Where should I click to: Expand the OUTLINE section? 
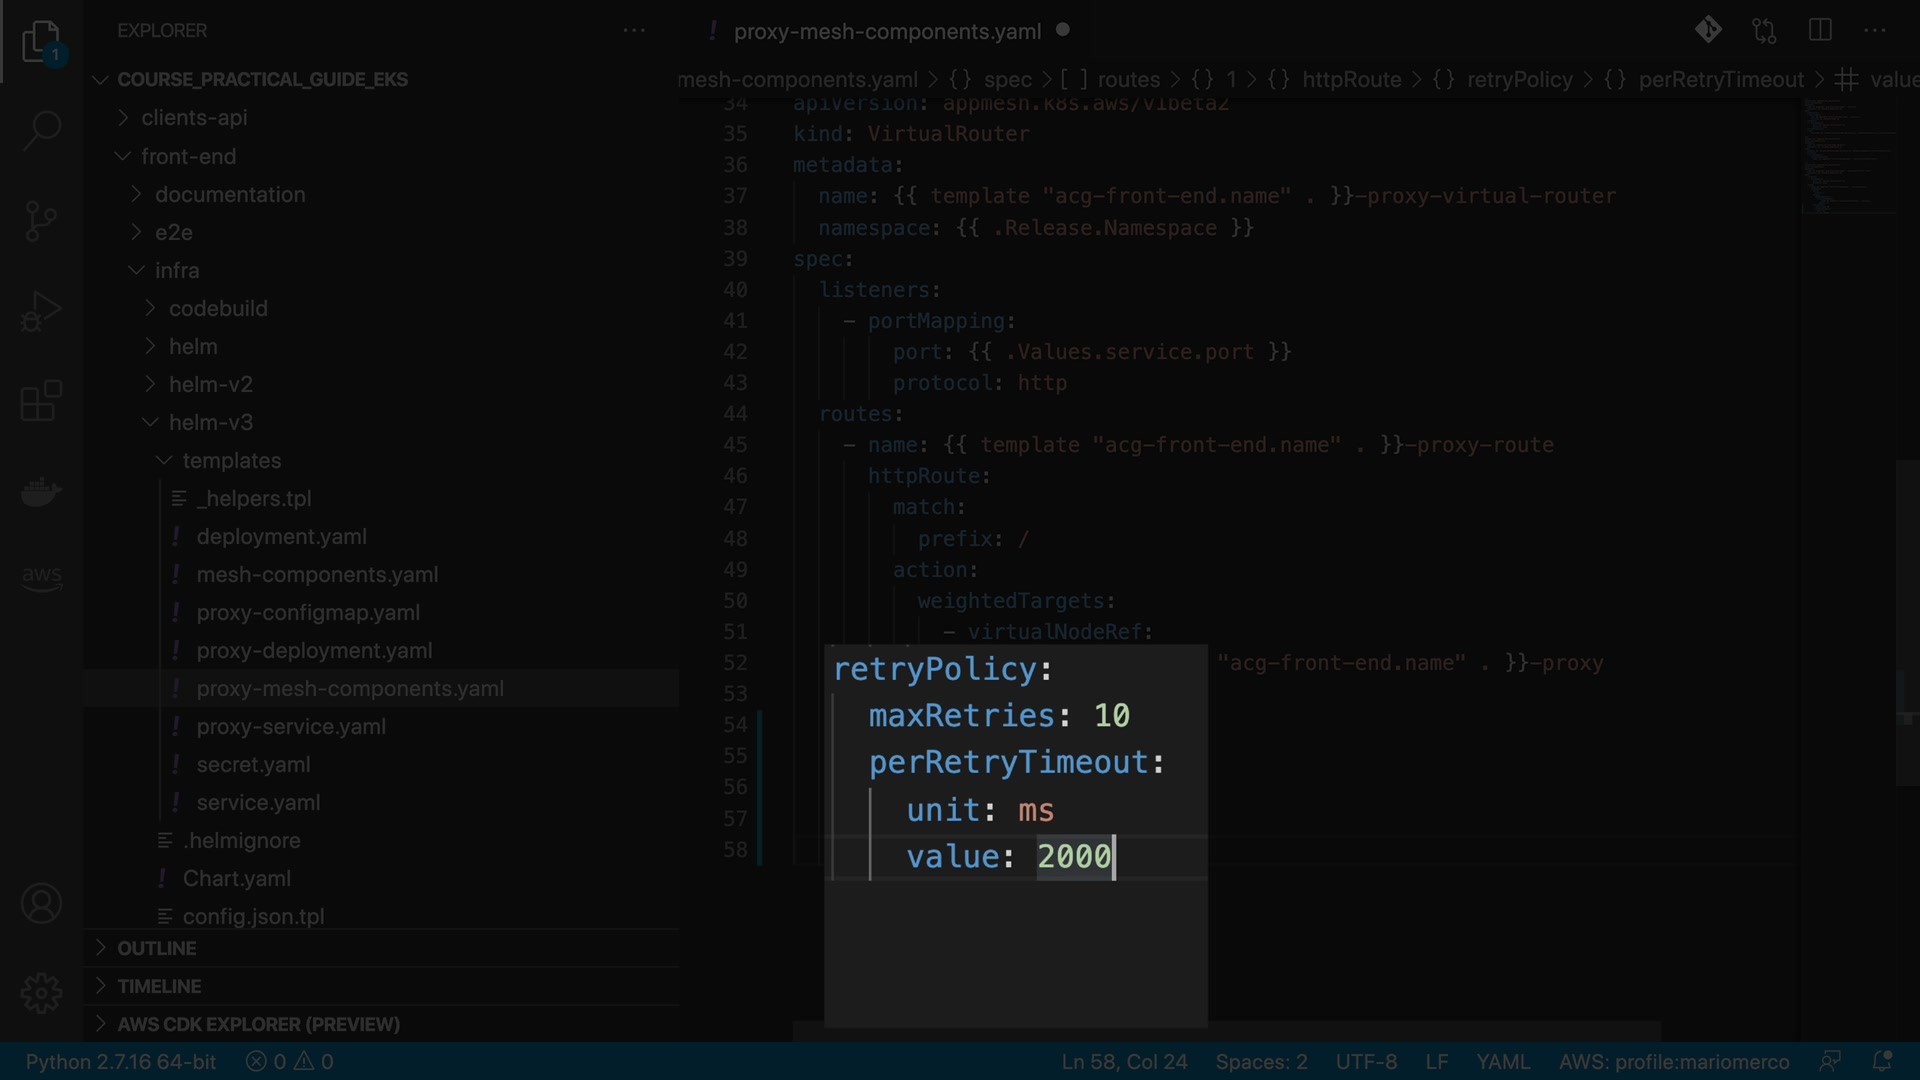[156, 948]
